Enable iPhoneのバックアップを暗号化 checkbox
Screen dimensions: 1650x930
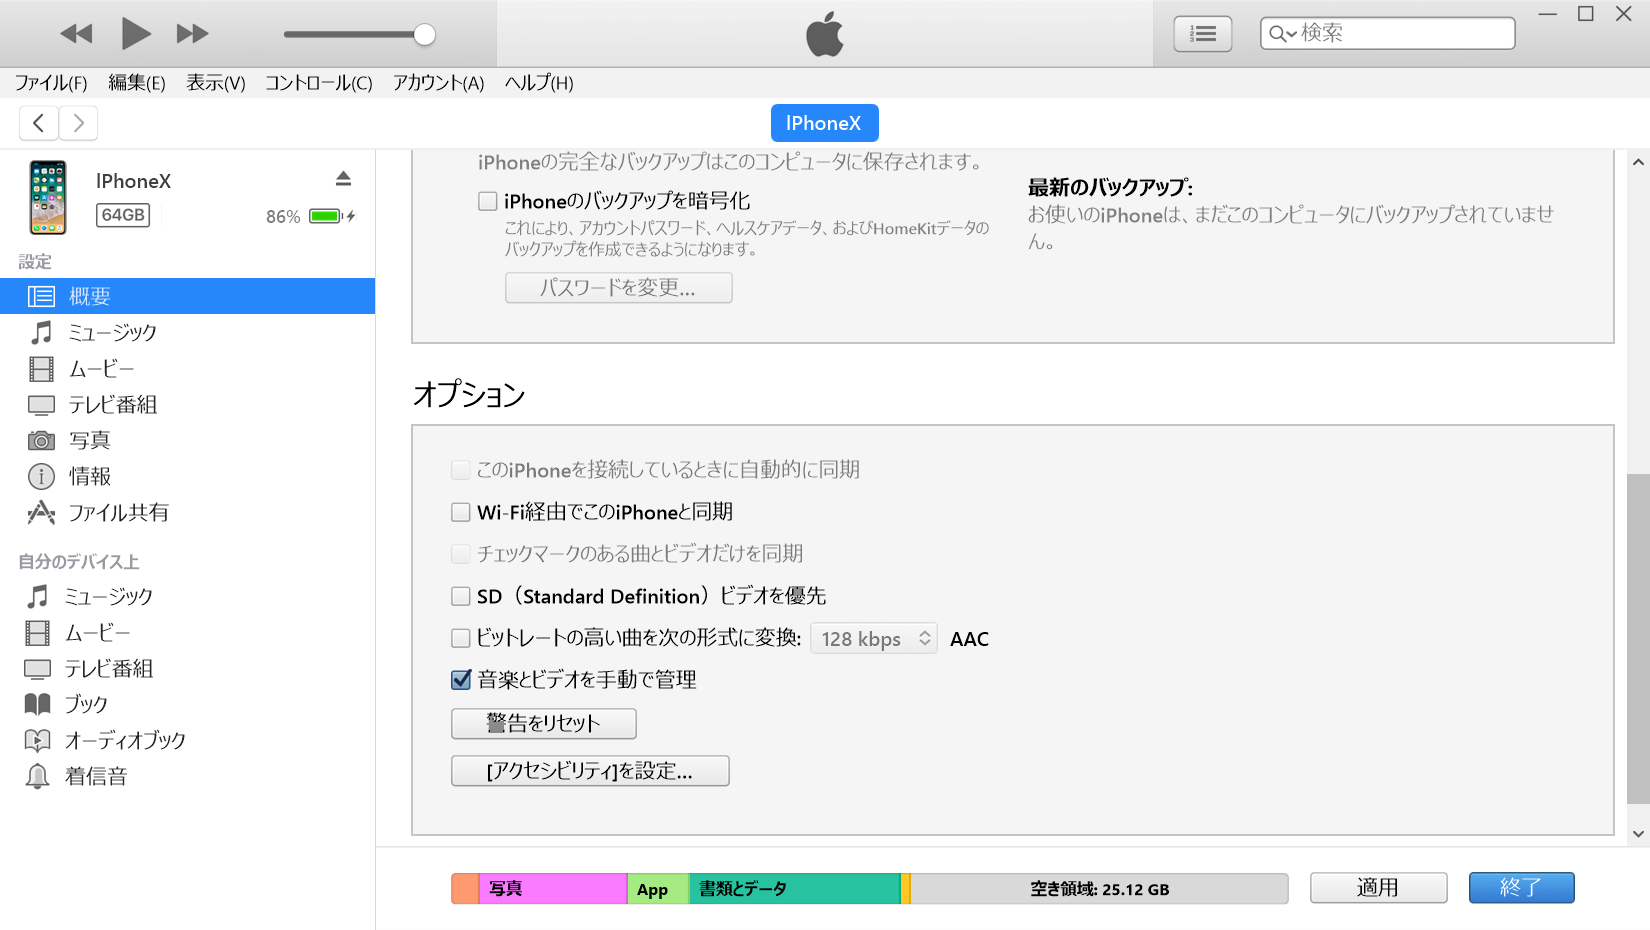point(488,201)
